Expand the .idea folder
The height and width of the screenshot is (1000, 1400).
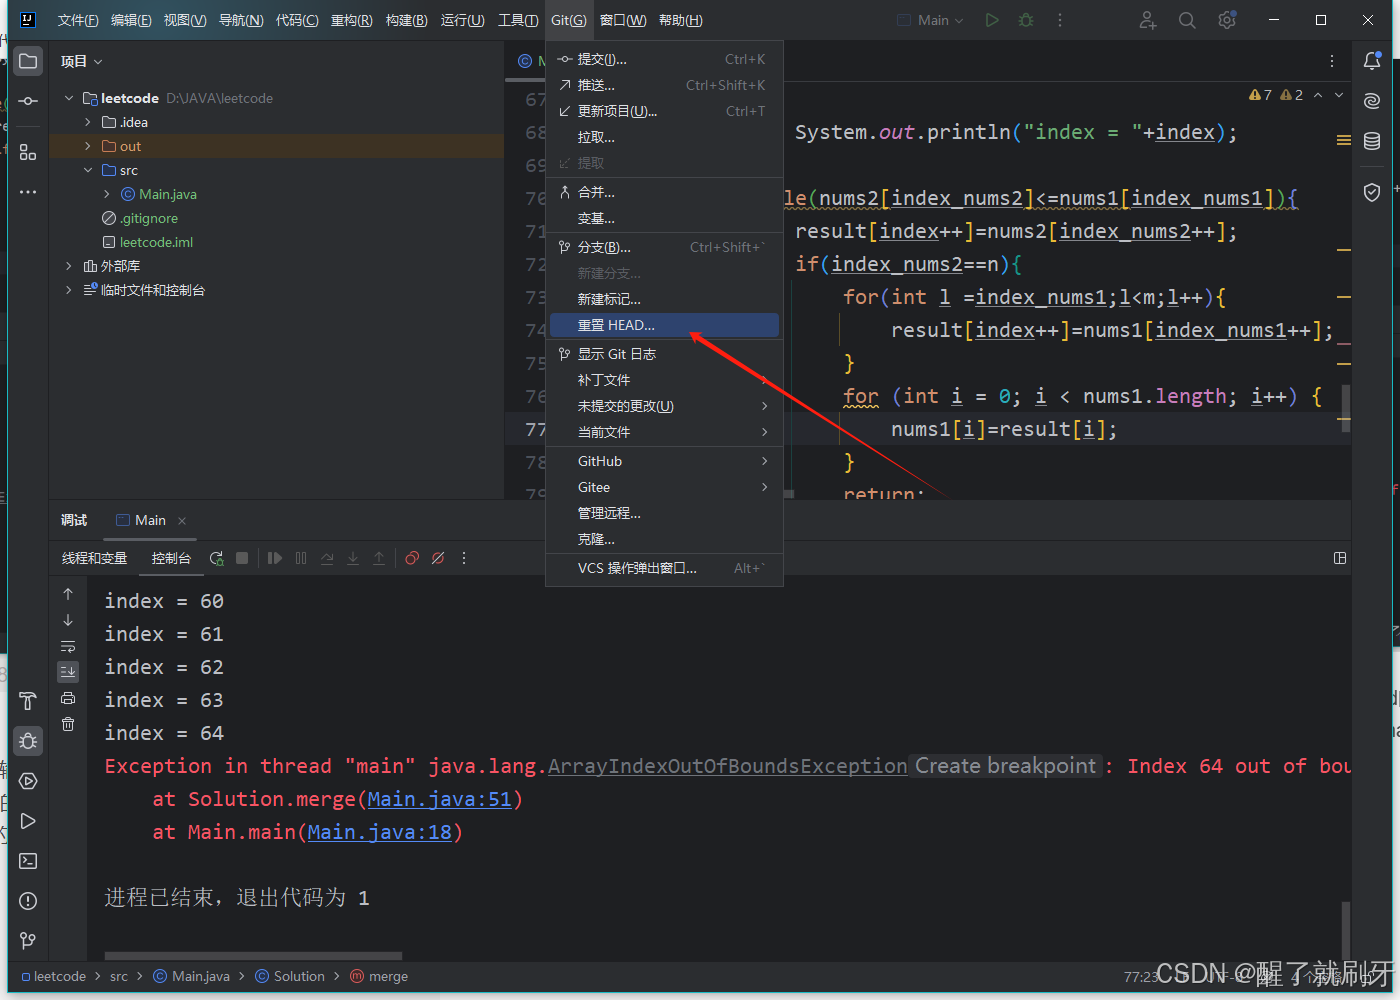pos(88,122)
